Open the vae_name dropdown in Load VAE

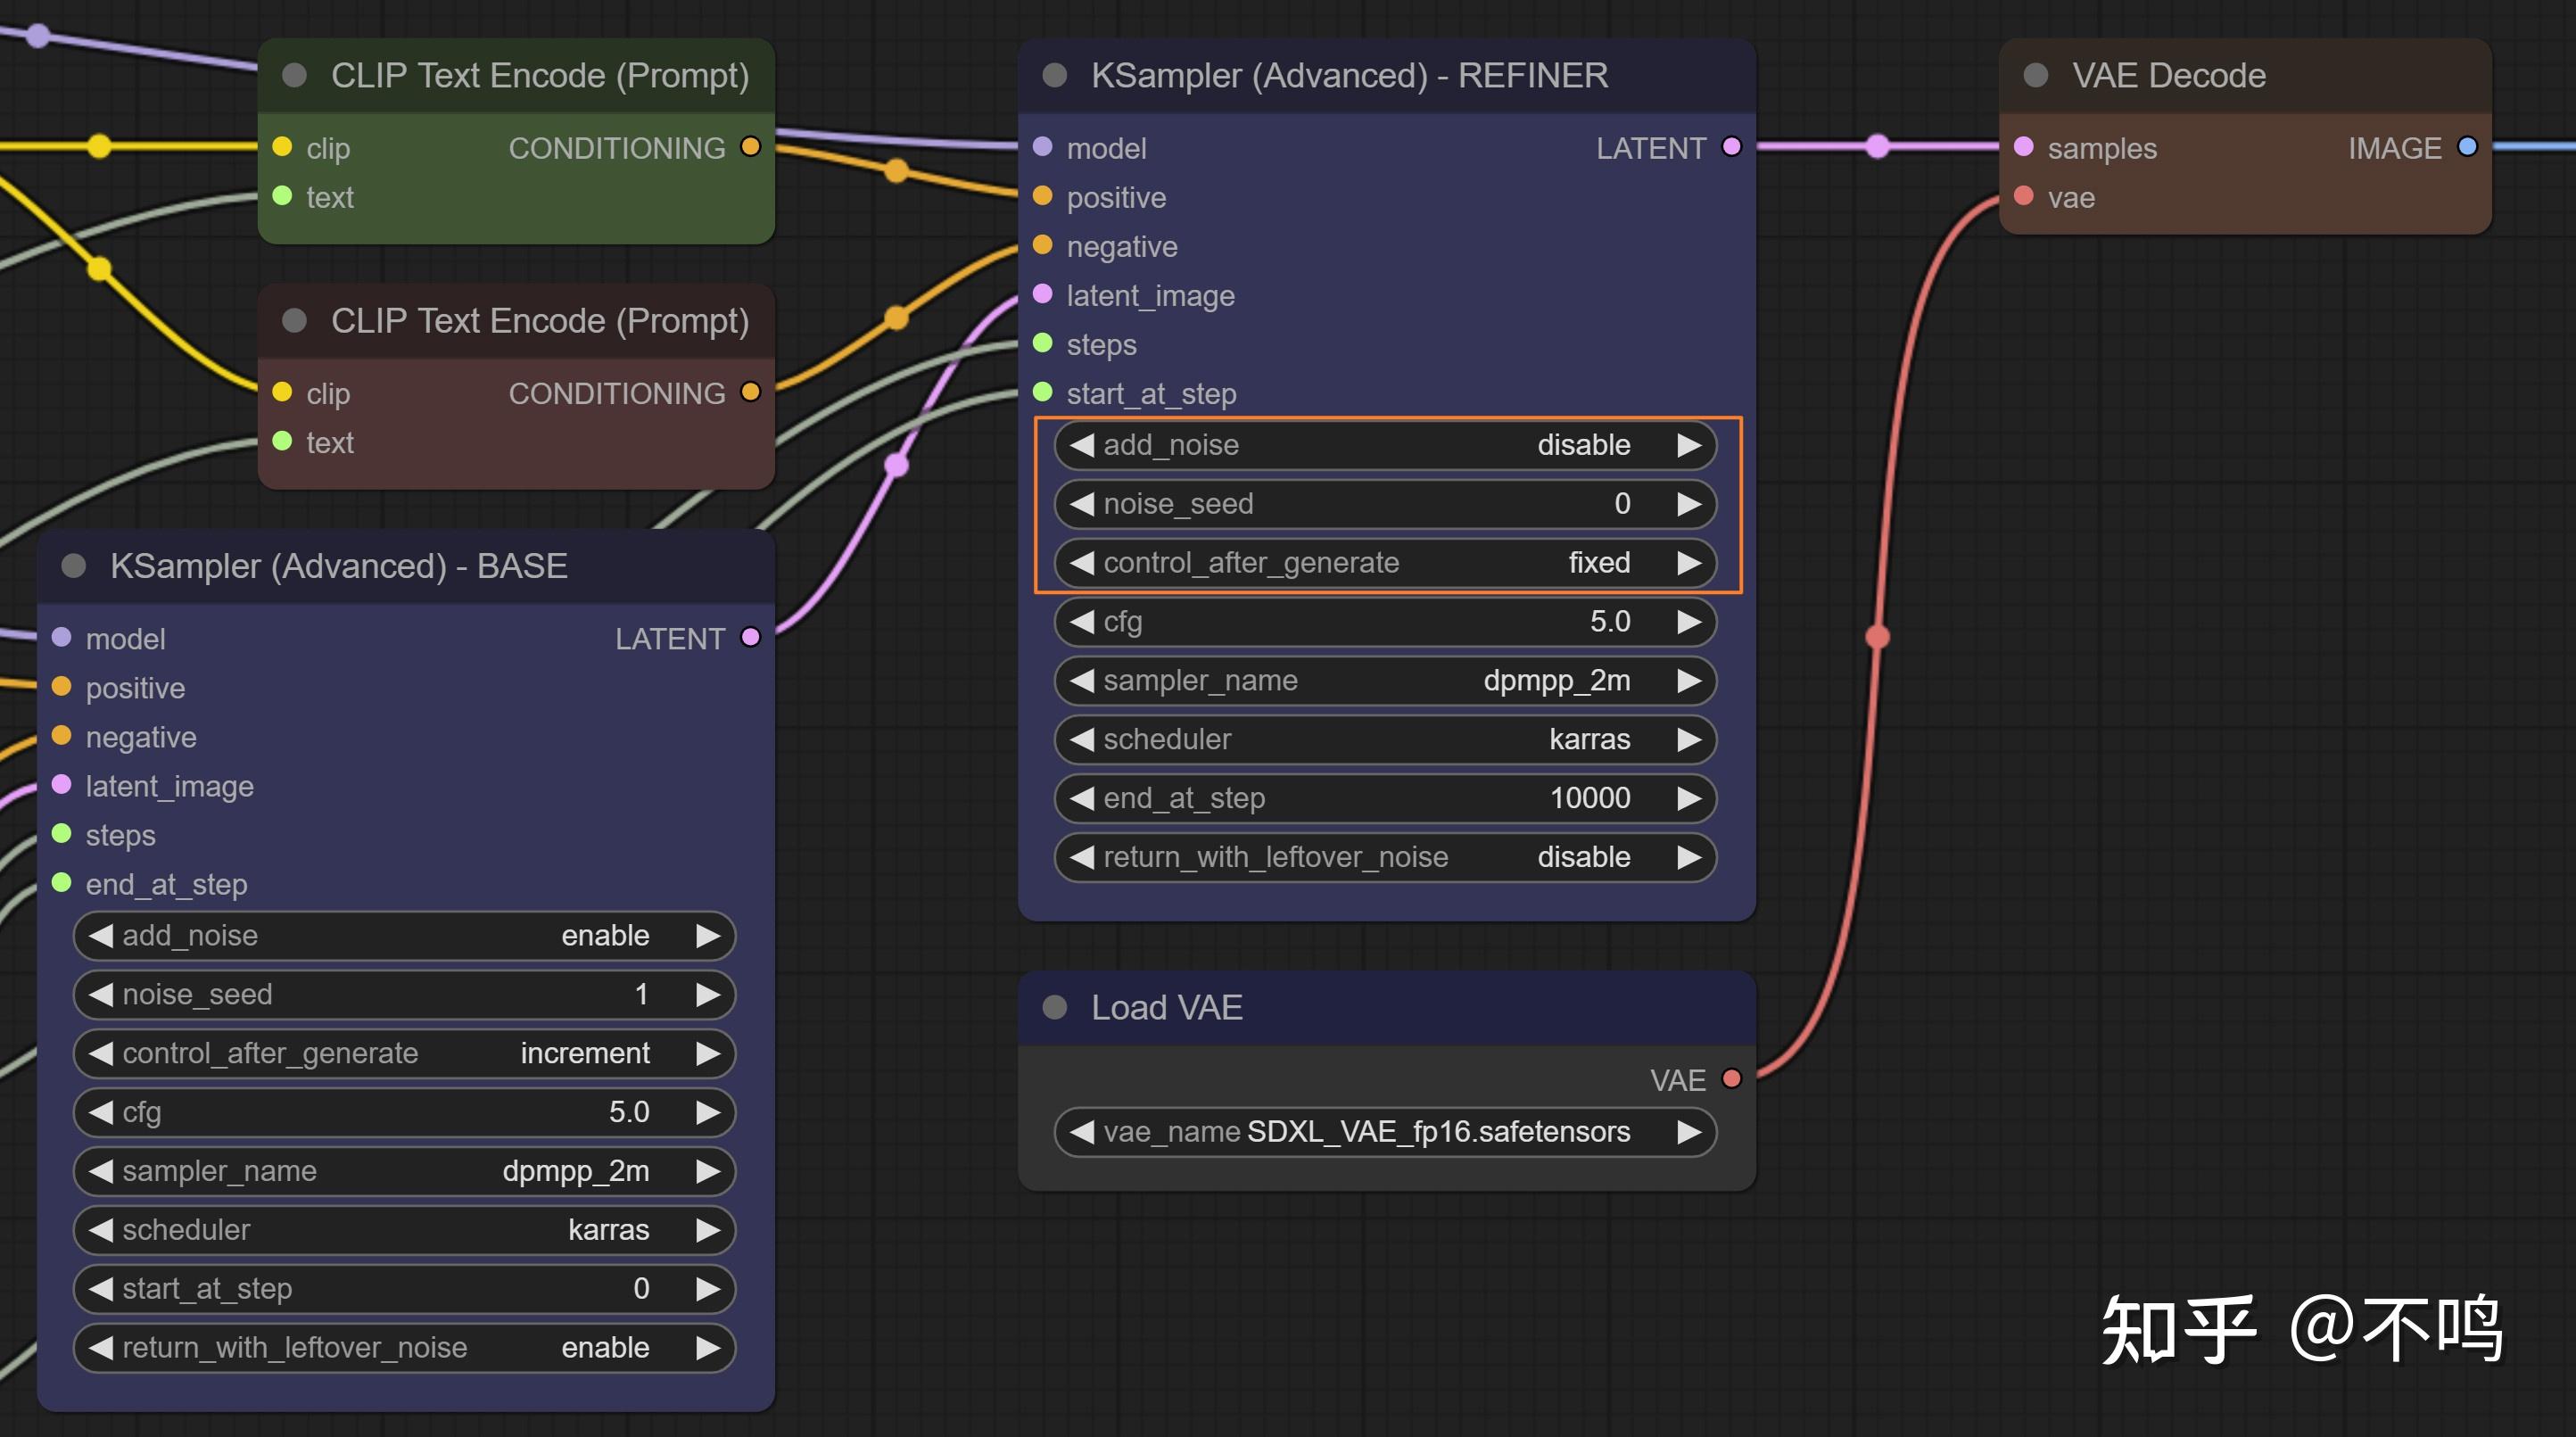tap(1384, 1132)
